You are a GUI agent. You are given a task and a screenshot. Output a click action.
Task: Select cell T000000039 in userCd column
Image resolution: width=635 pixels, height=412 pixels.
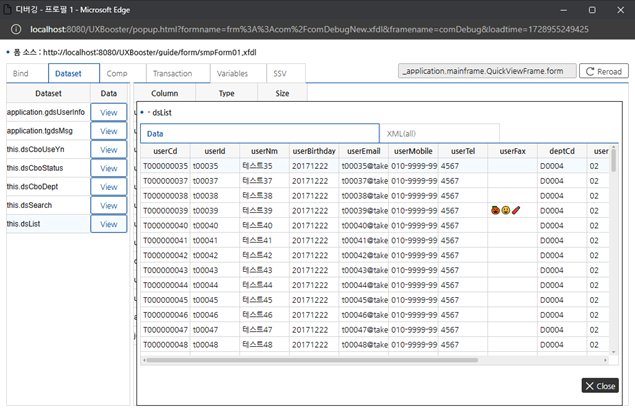(165, 211)
